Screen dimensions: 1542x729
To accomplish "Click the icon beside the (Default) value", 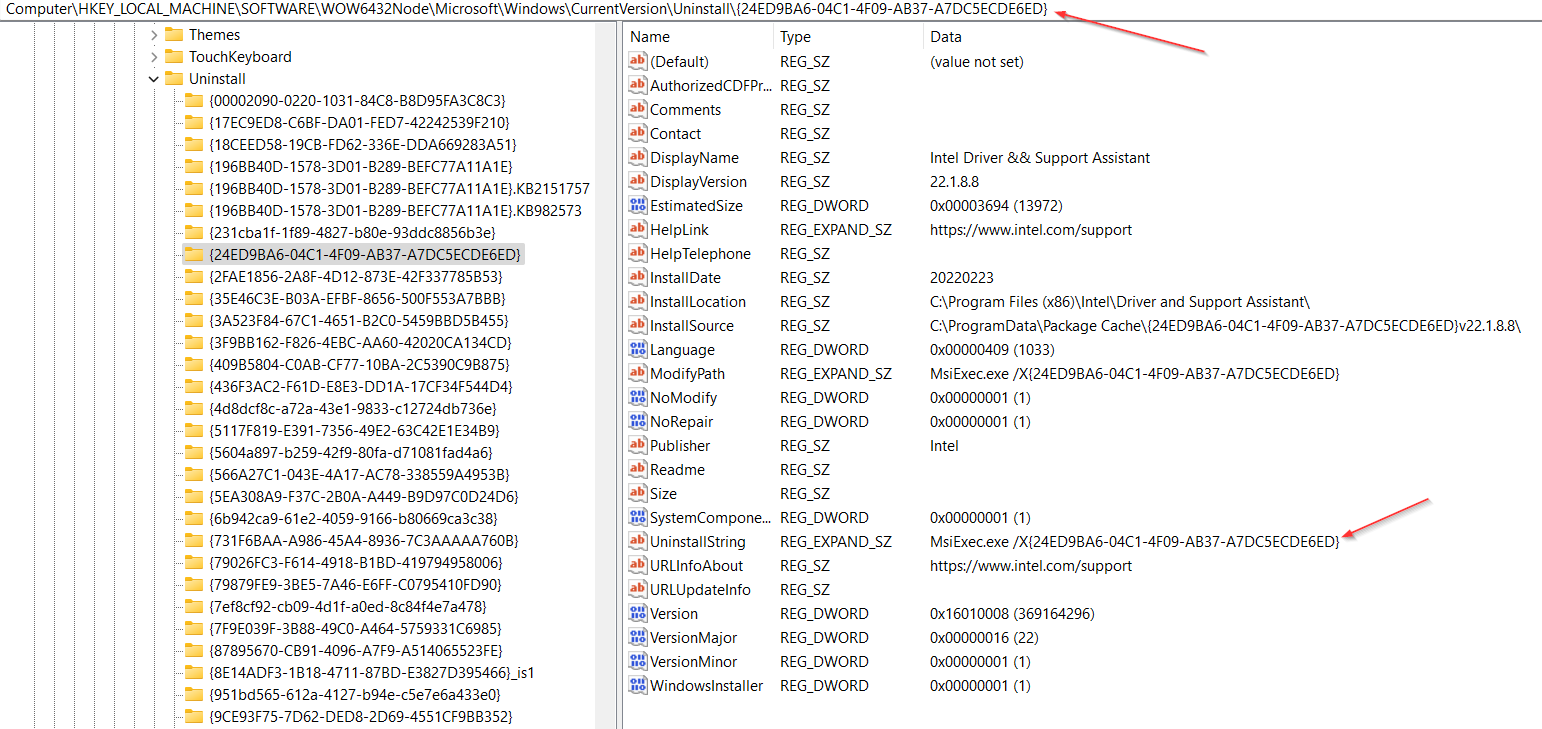I will (x=637, y=62).
